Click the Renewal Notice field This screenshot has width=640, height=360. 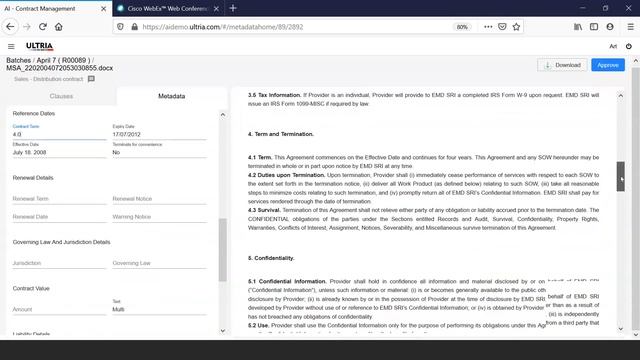click(159, 199)
